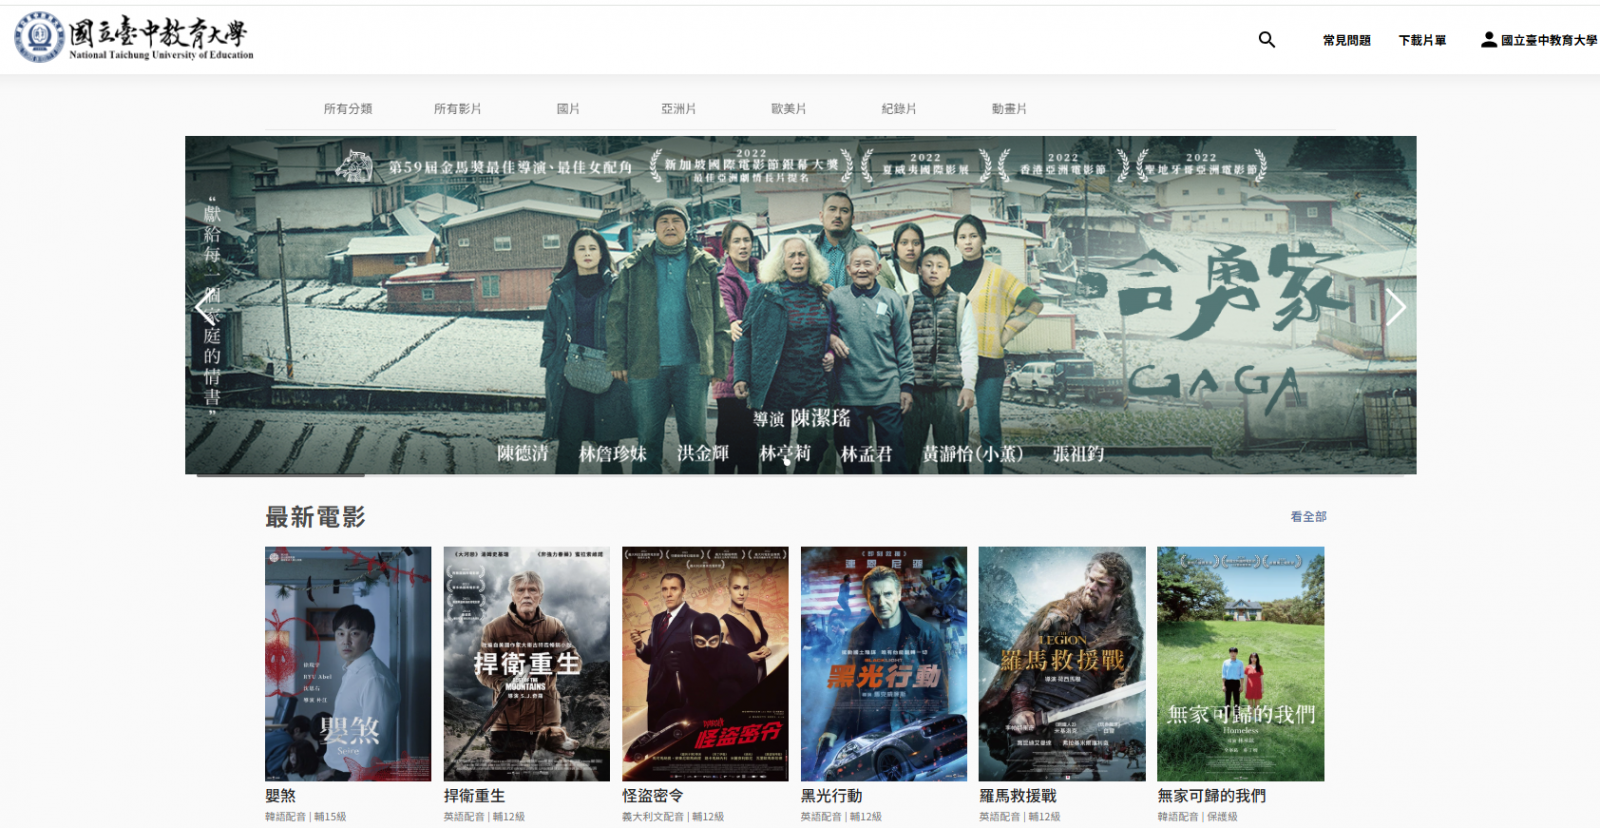Image resolution: width=1600 pixels, height=828 pixels.
Task: Switch to 動畫片 category
Action: click(1009, 109)
